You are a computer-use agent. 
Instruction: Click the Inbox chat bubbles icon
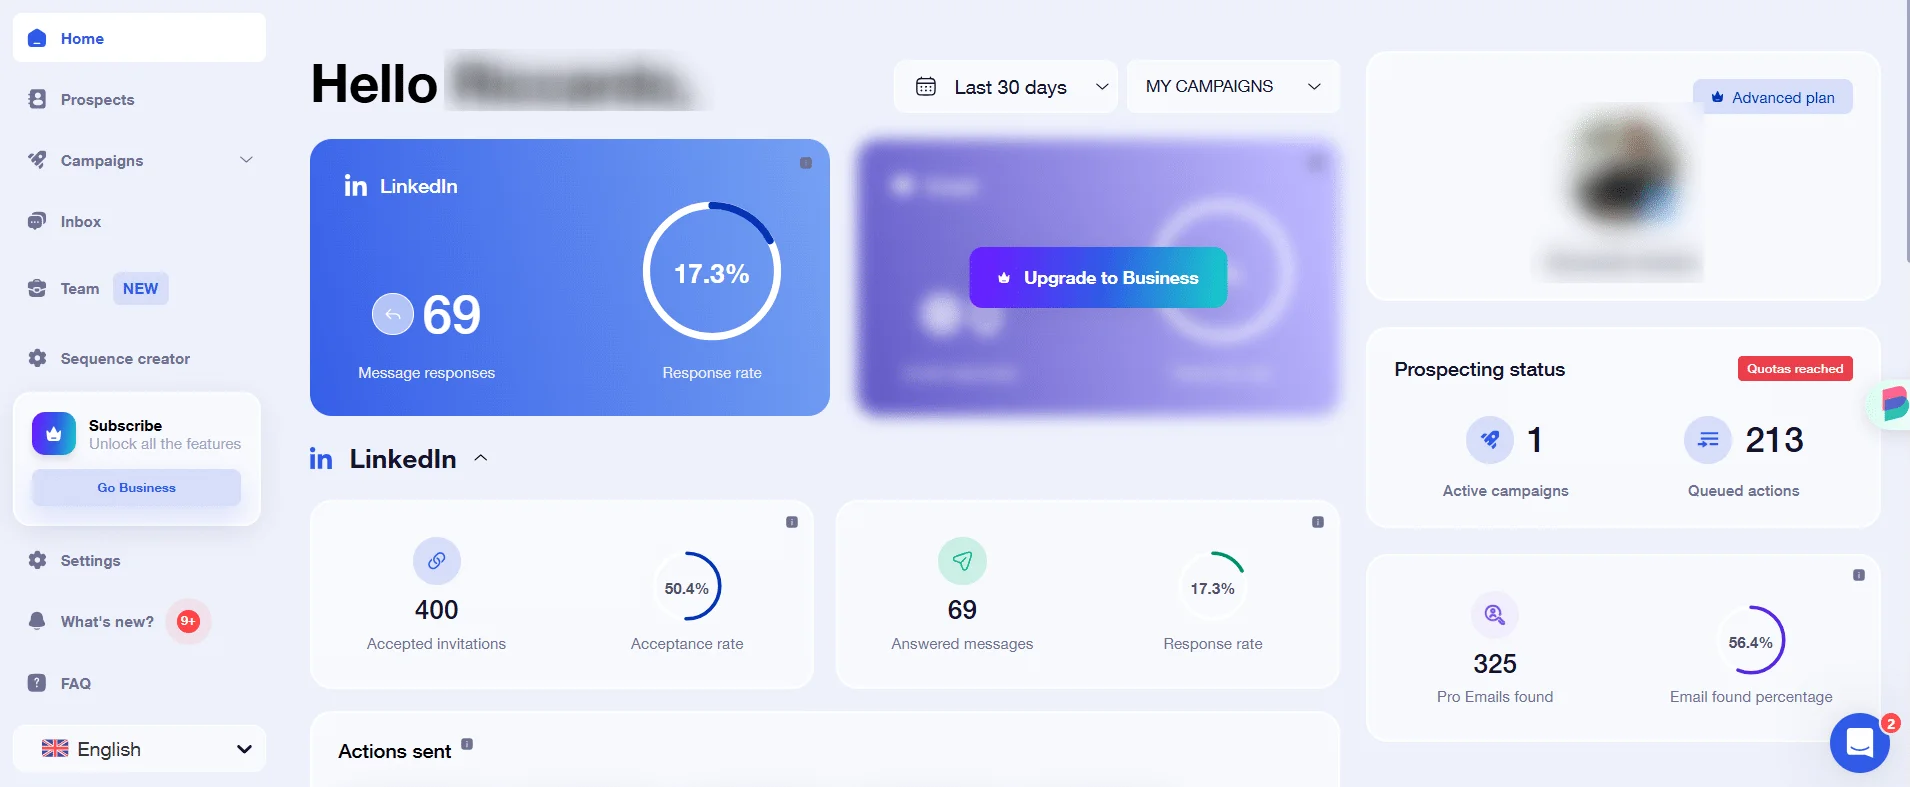click(x=37, y=221)
